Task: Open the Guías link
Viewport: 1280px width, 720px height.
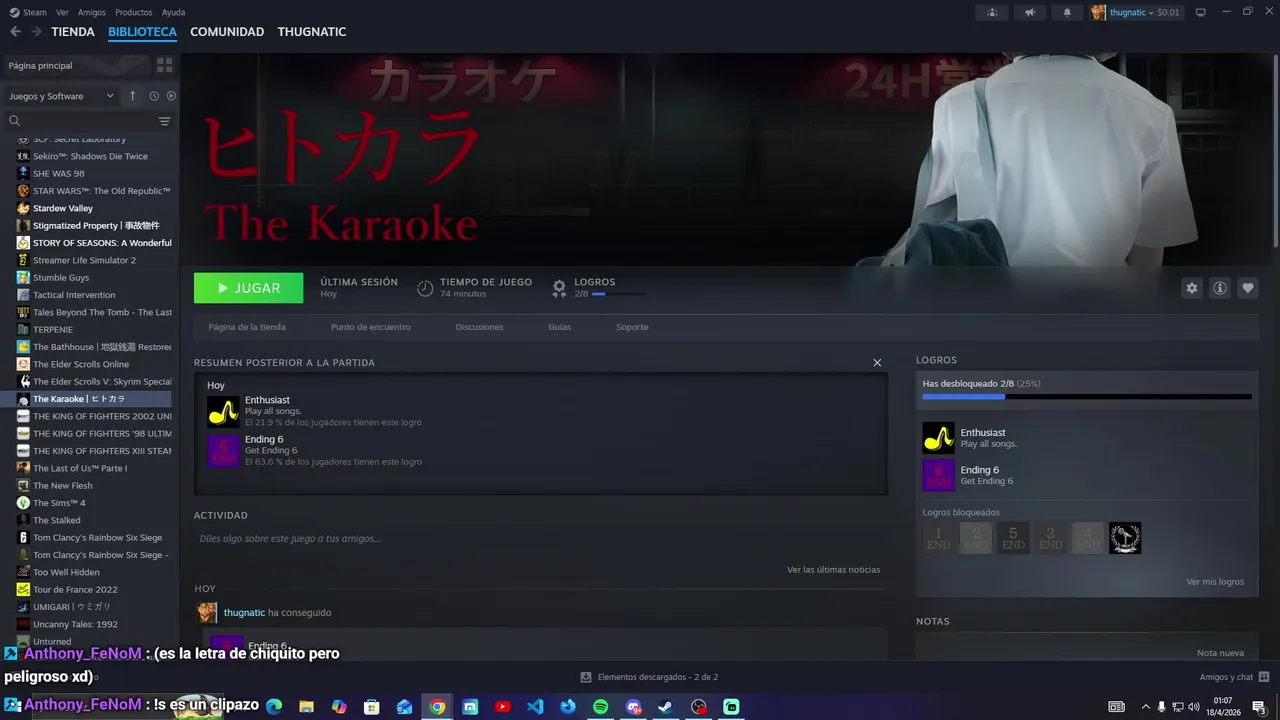Action: tap(560, 327)
